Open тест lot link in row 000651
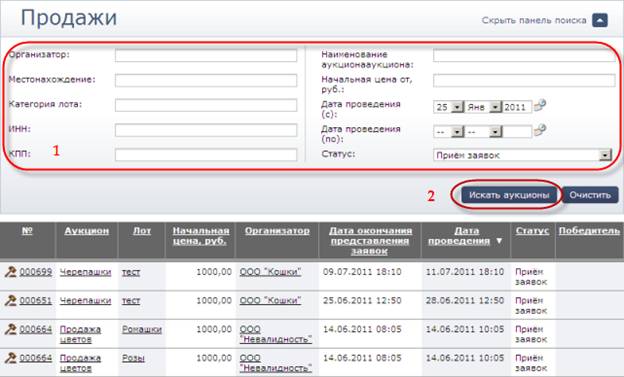 pos(131,301)
